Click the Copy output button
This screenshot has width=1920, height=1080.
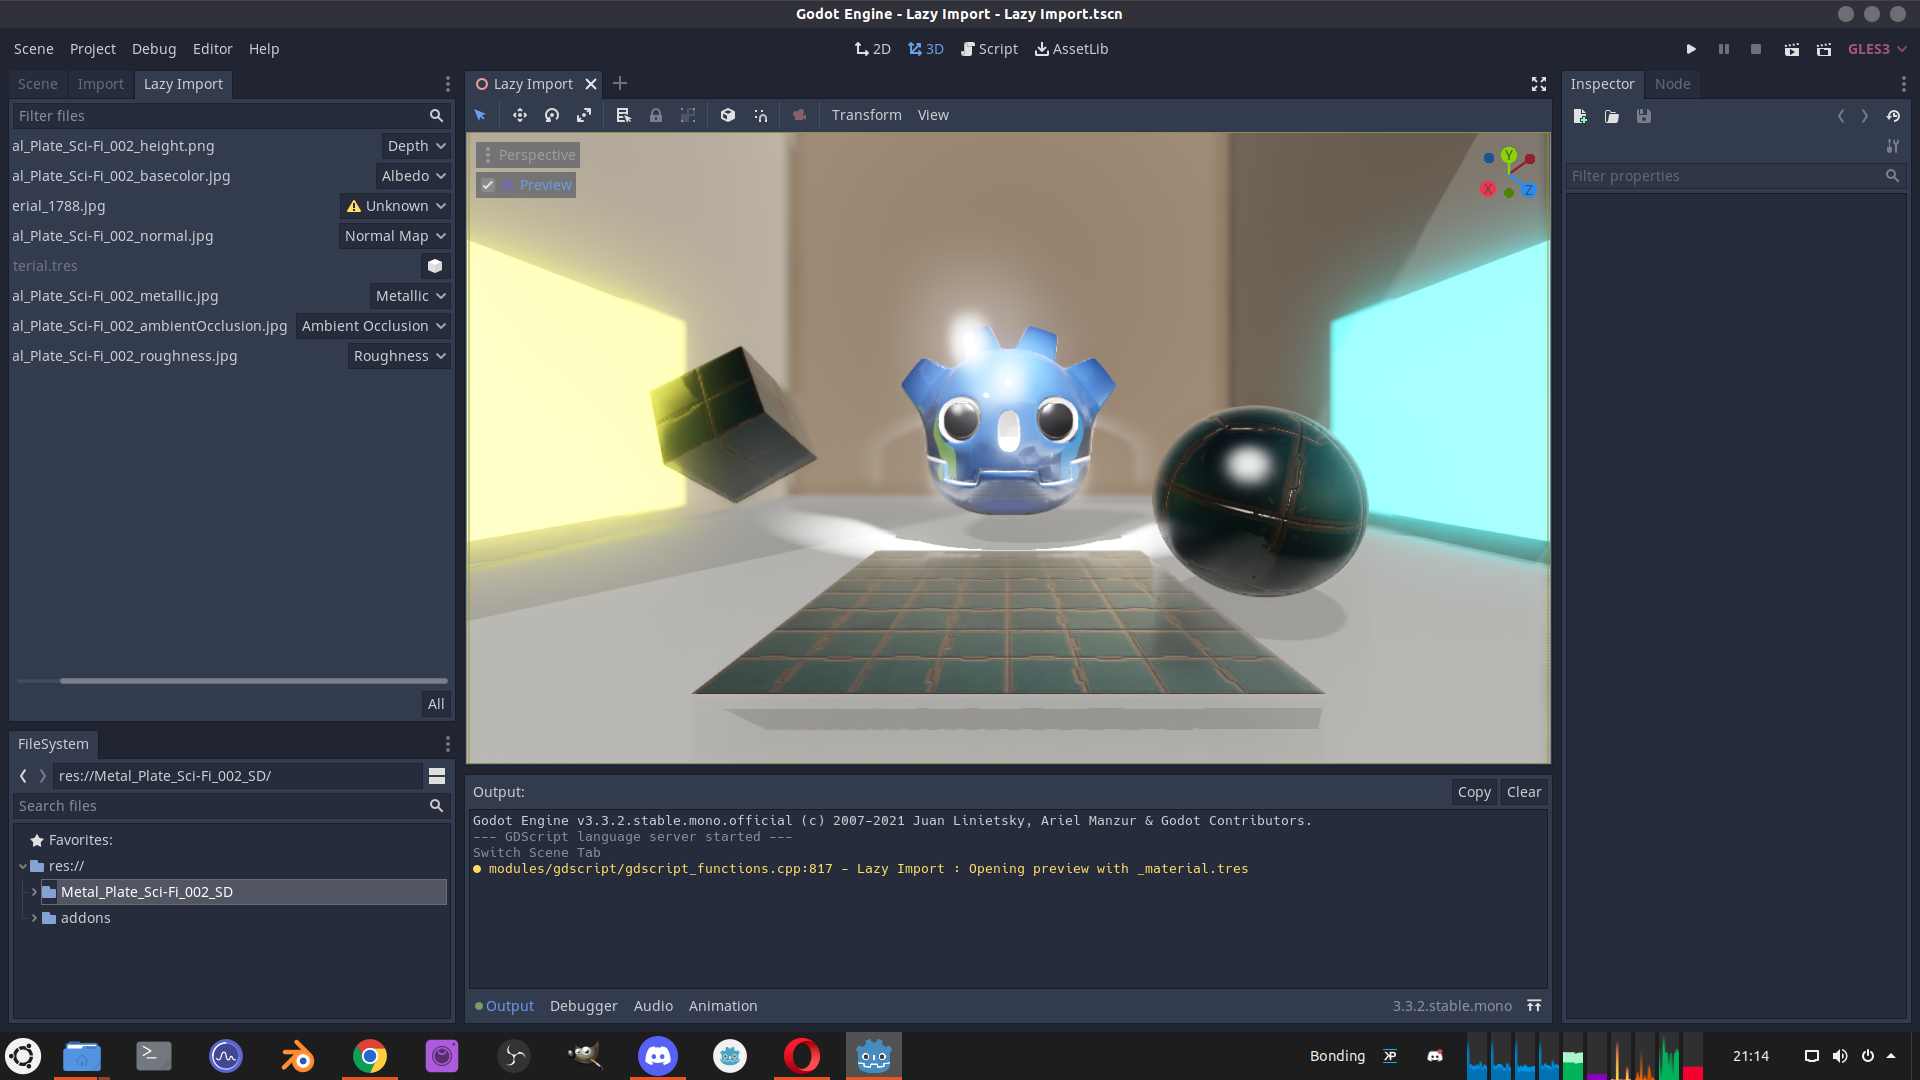1474,792
